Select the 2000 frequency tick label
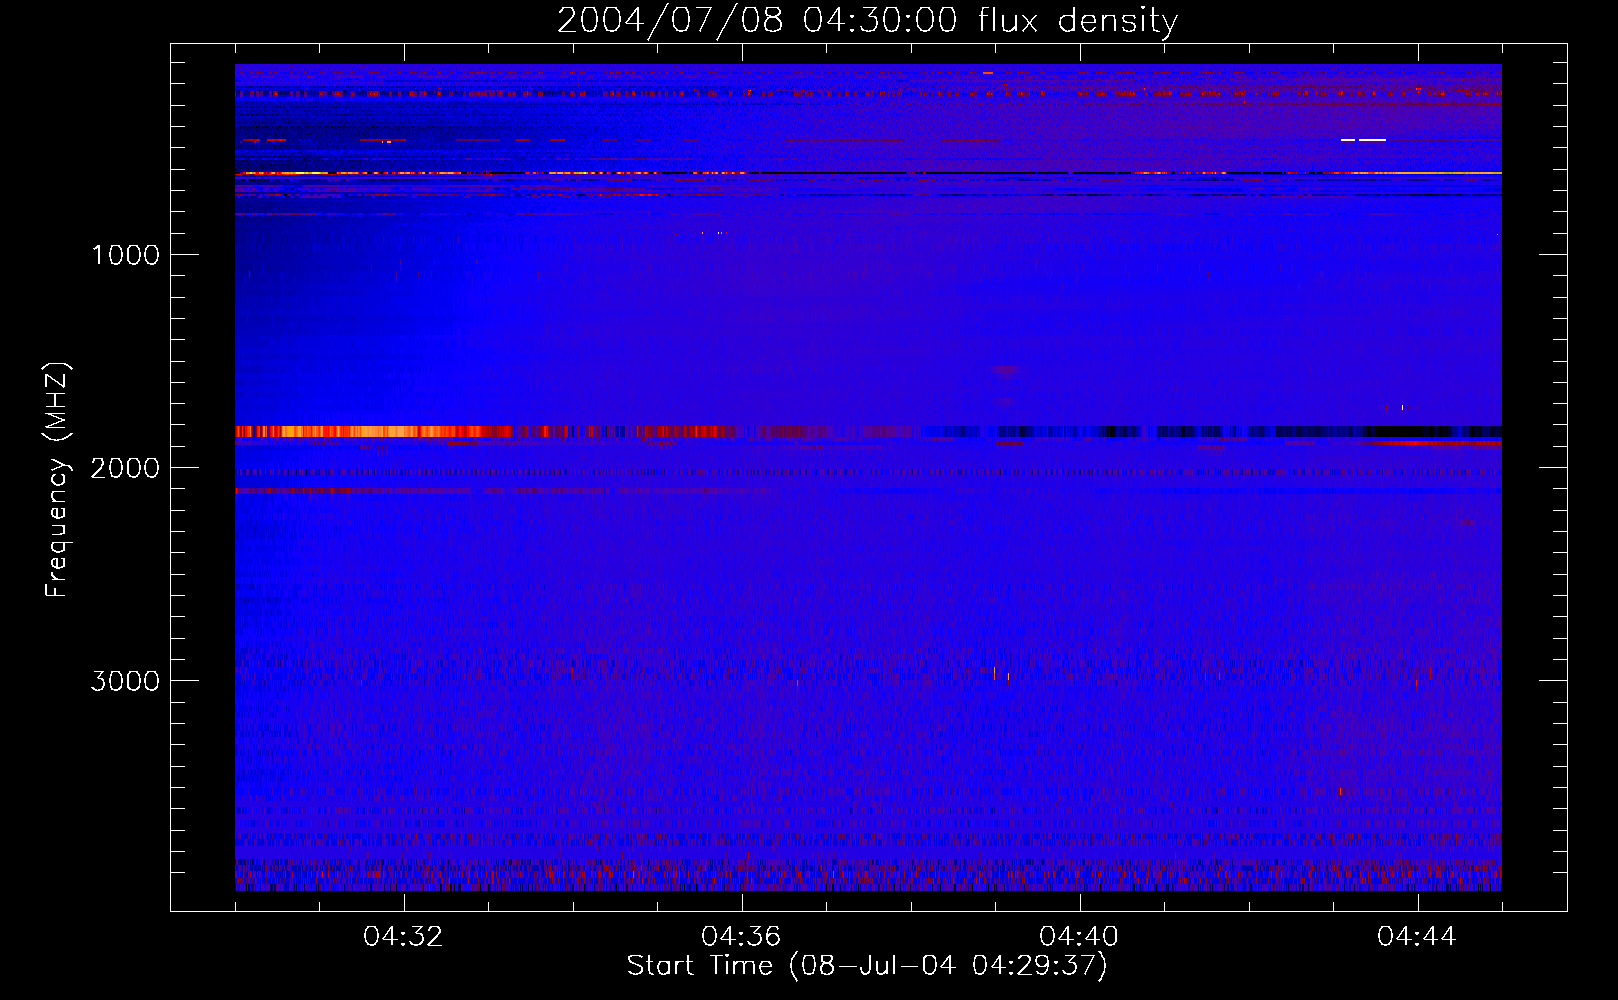Image resolution: width=1618 pixels, height=1000 pixels. pos(125,468)
